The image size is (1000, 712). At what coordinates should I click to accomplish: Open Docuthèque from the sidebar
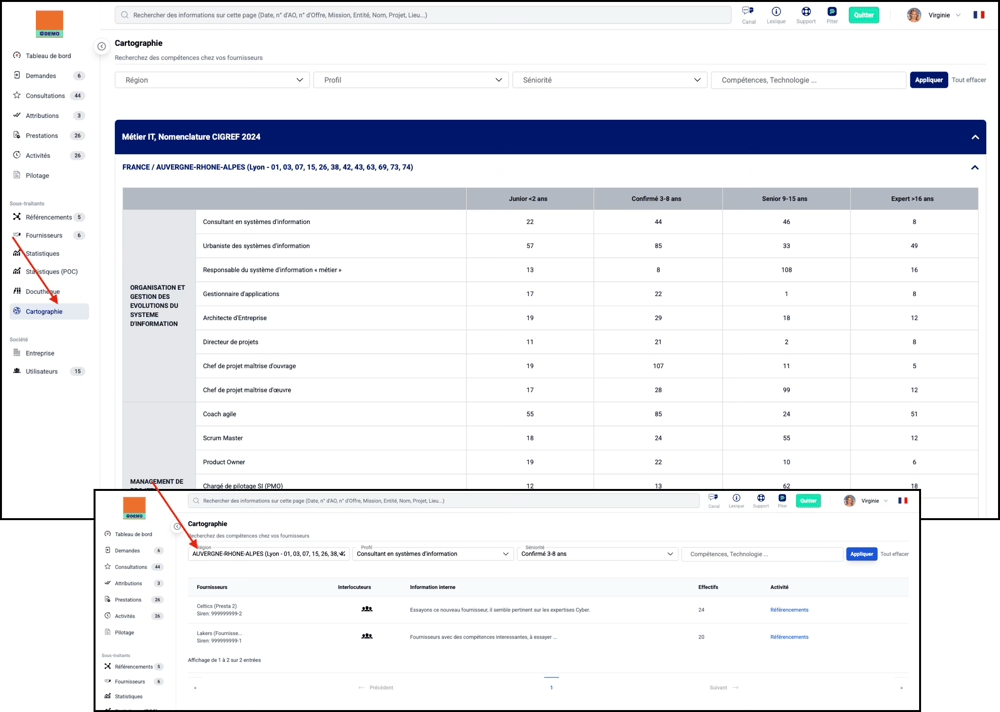(x=42, y=292)
